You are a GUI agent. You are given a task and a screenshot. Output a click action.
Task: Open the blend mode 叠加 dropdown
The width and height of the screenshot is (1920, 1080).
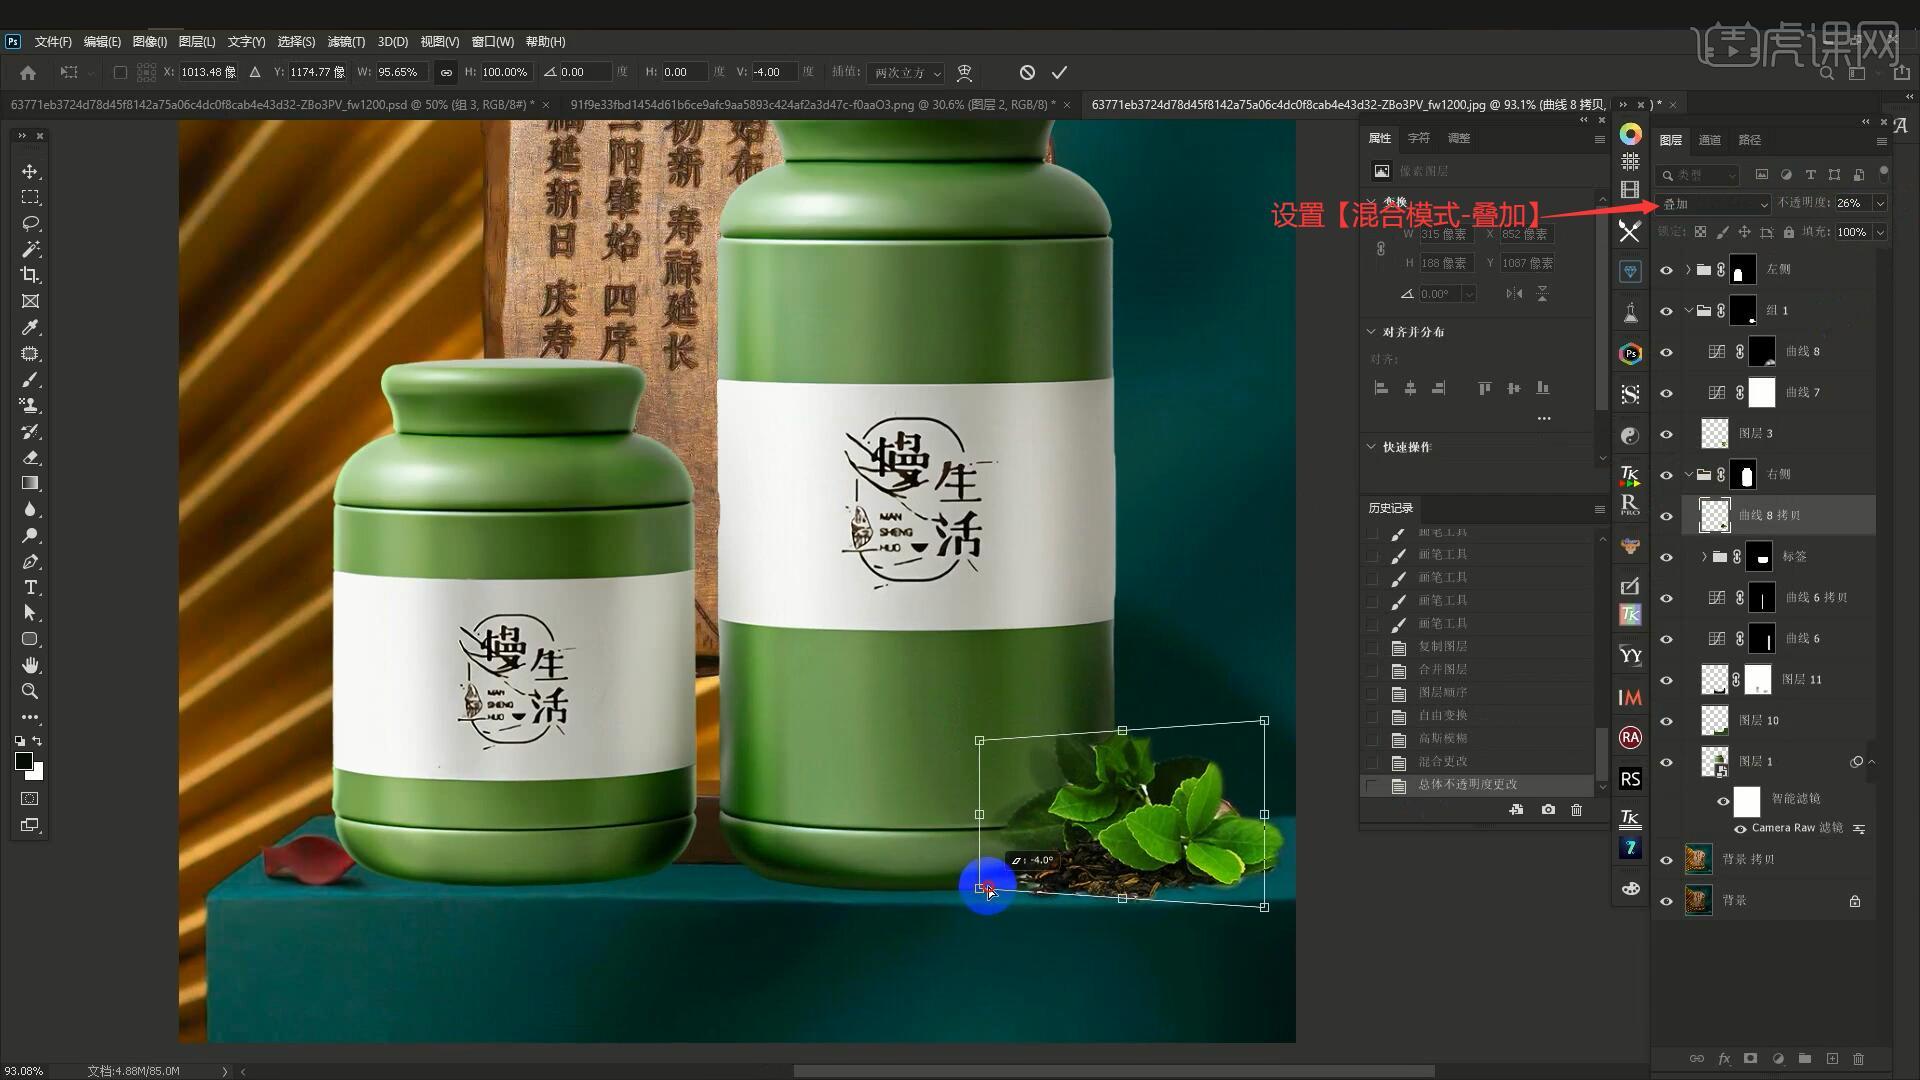(1714, 203)
